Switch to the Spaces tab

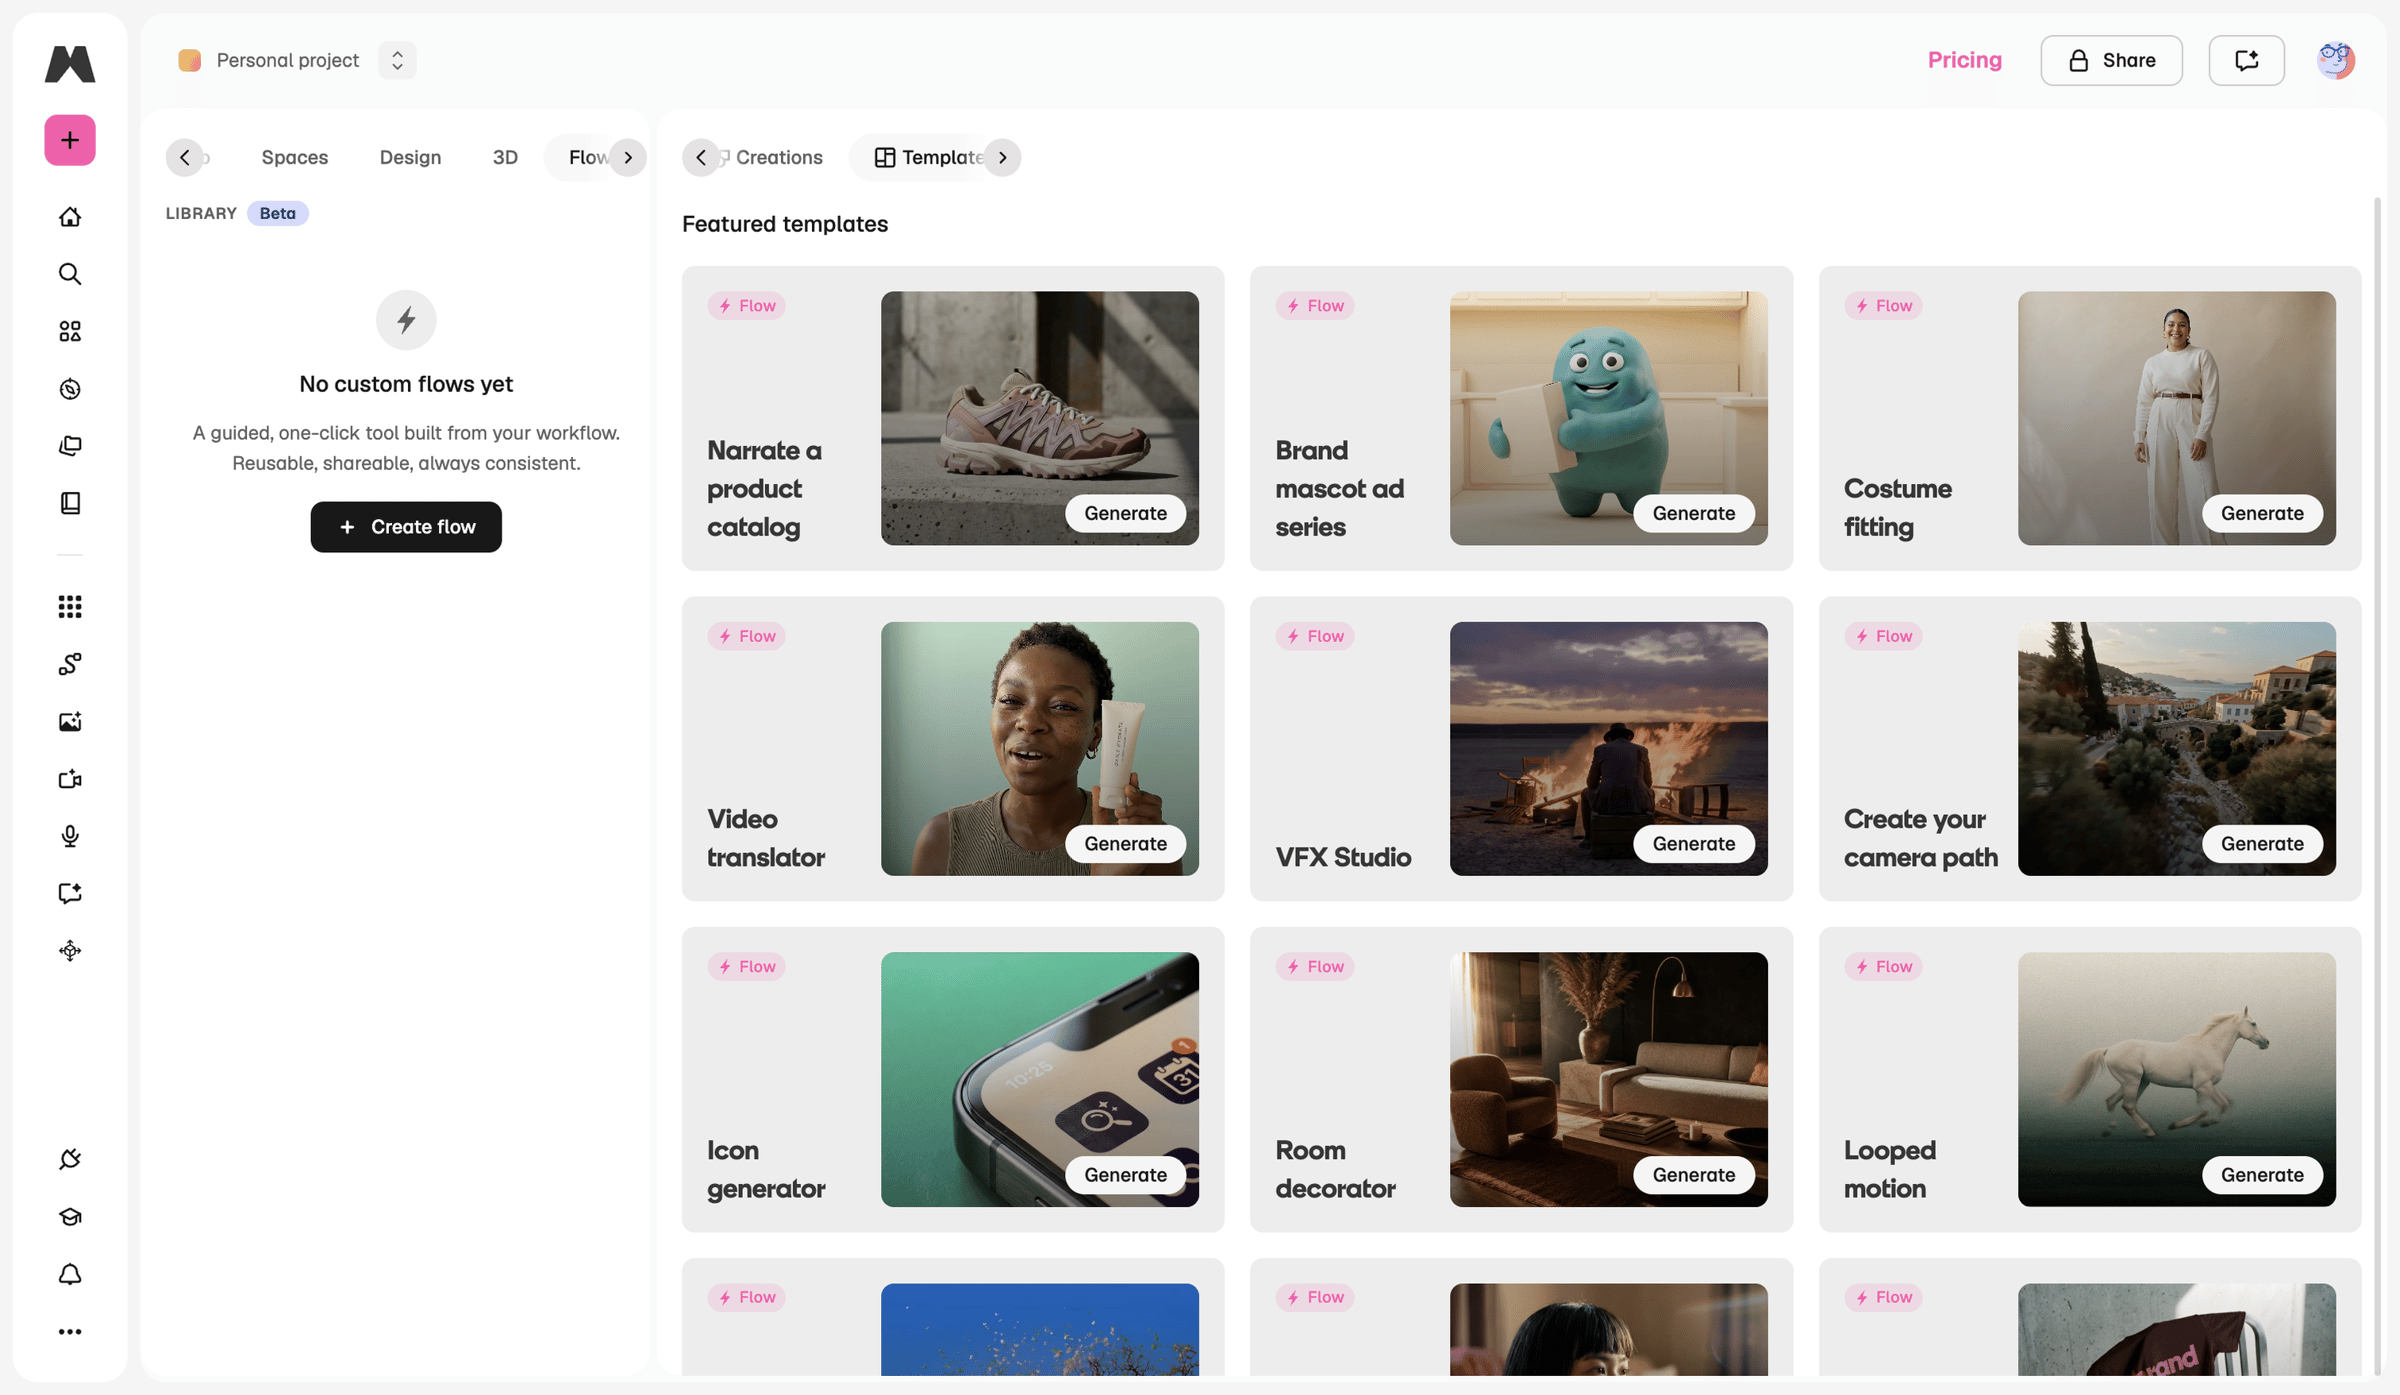295,157
